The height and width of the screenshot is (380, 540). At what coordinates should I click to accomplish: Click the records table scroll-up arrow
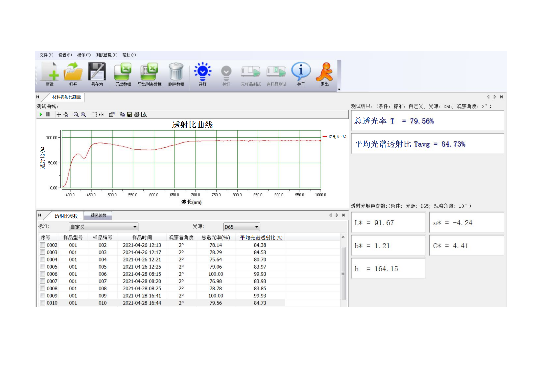[x=343, y=237]
